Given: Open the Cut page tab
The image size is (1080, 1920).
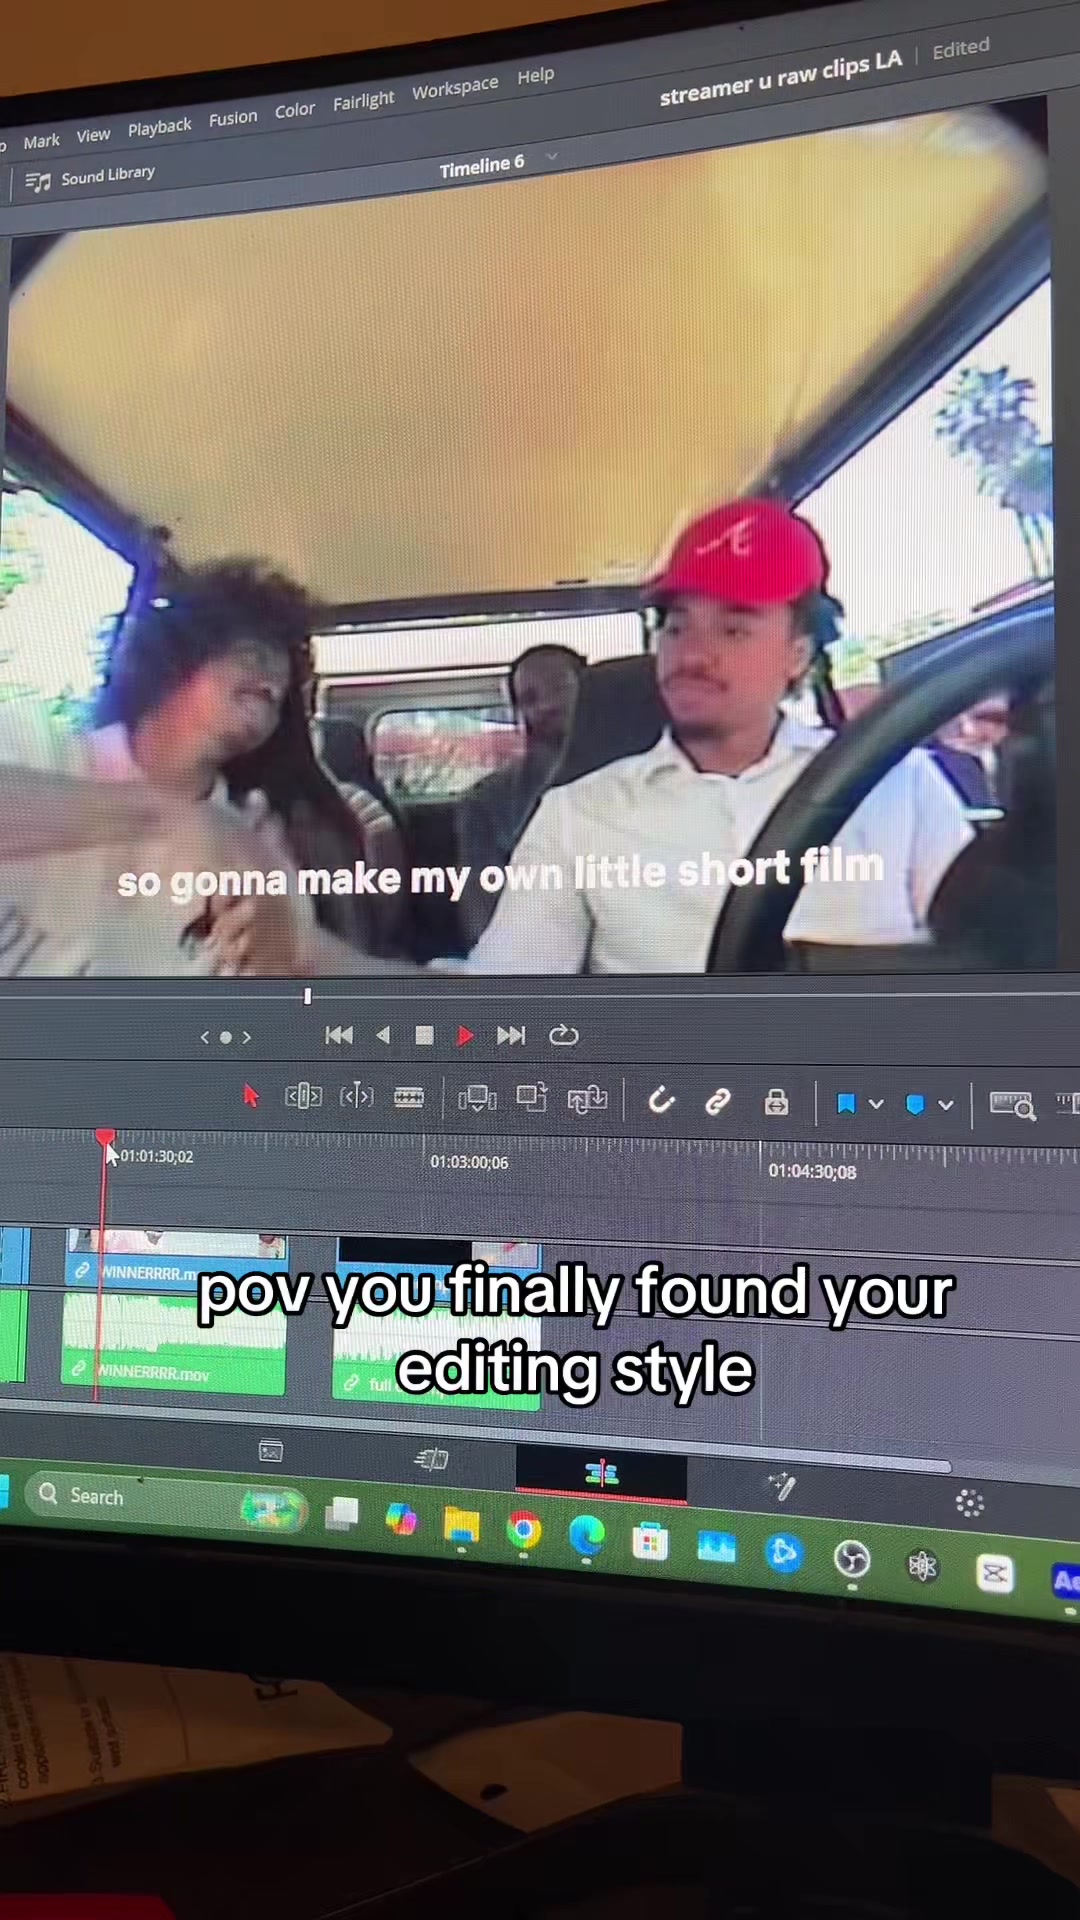Looking at the screenshot, I should click(431, 1460).
